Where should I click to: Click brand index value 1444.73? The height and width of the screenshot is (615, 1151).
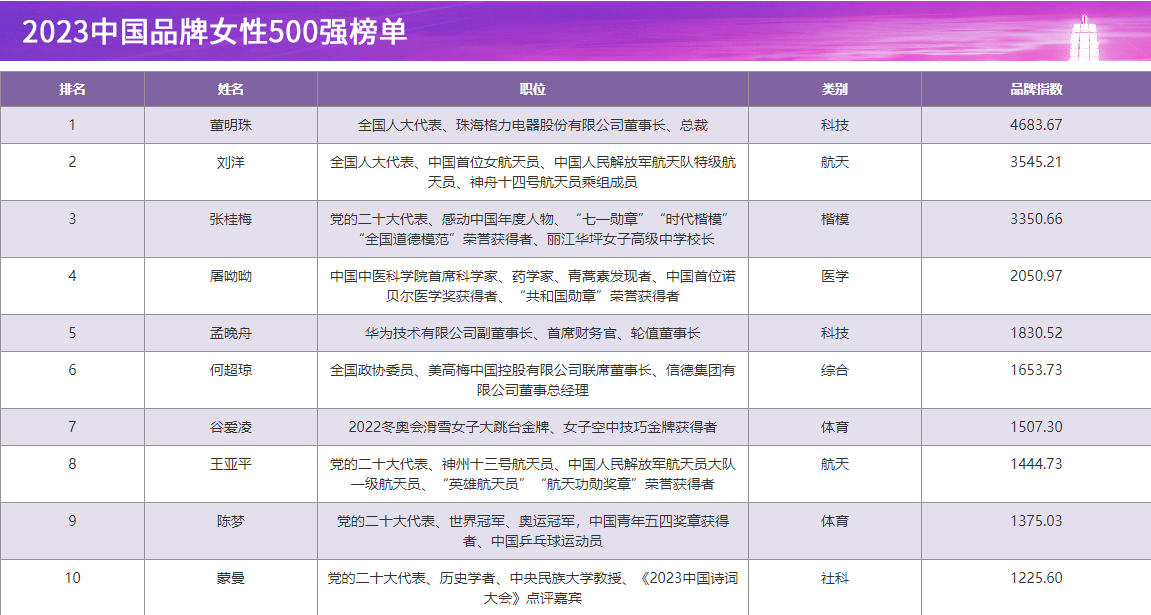pos(1036,464)
